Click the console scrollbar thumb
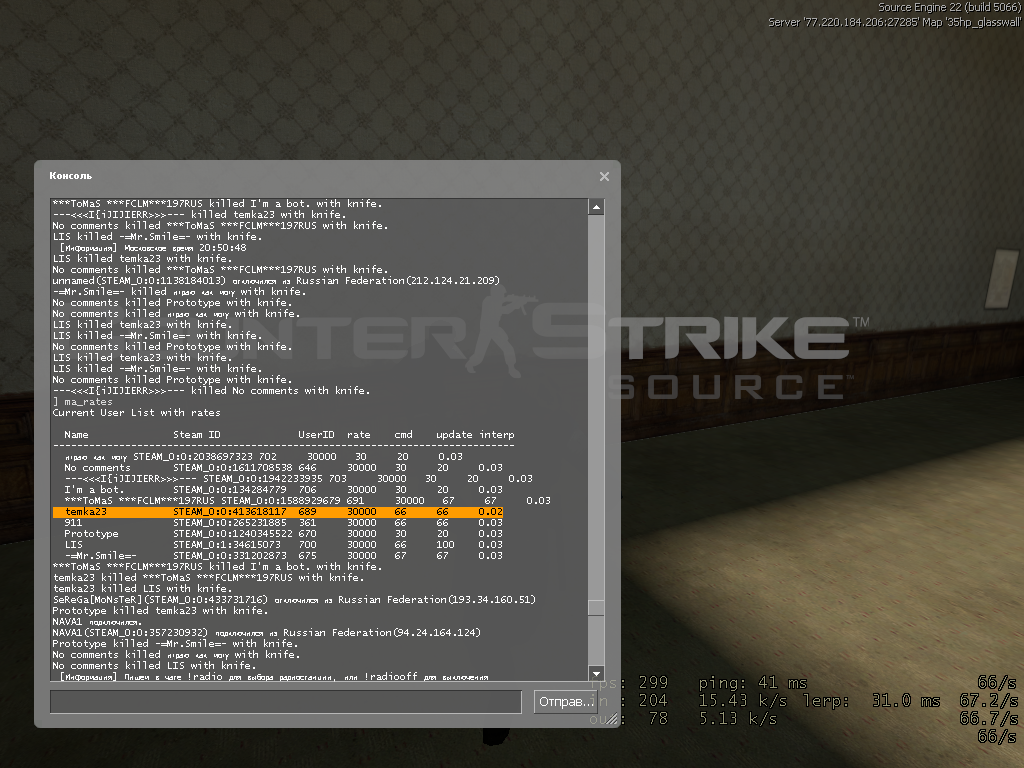The width and height of the screenshot is (1024, 768). coord(596,607)
